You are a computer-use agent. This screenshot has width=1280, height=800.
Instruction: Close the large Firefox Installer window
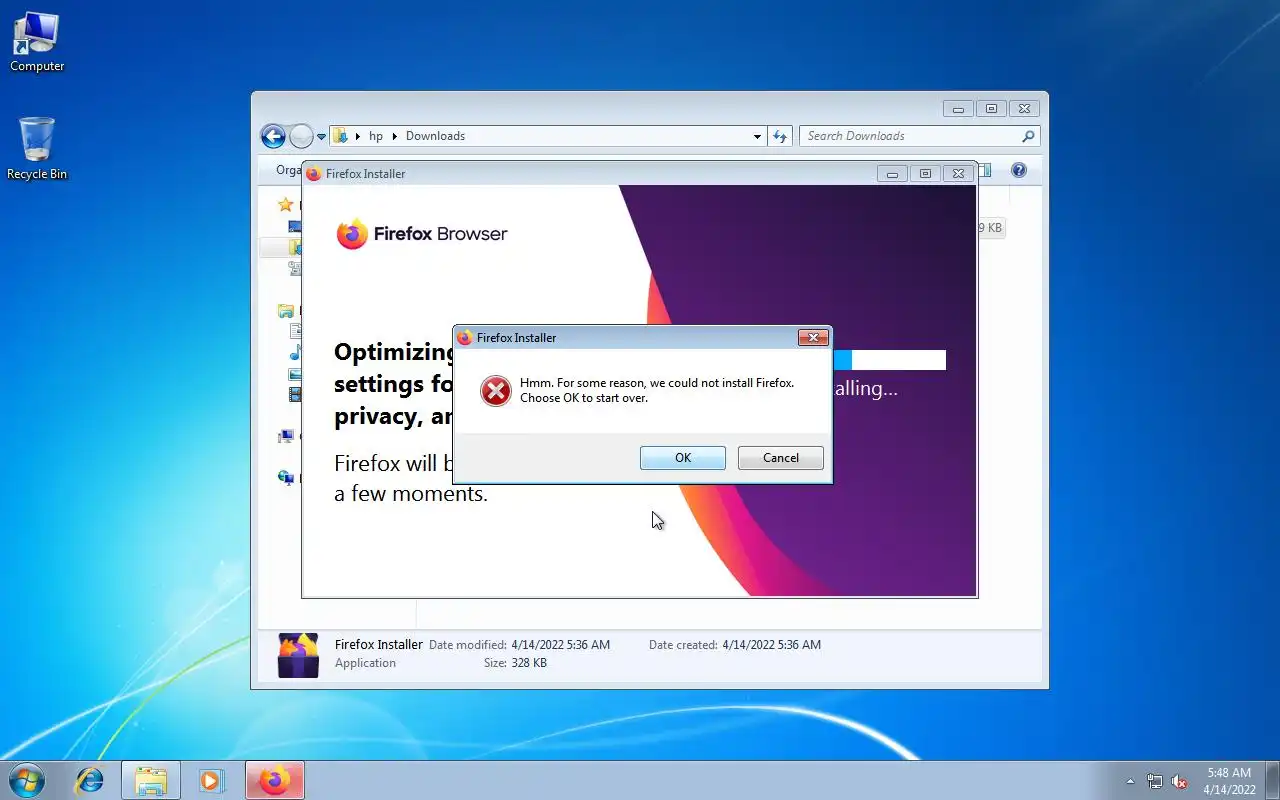coord(959,174)
